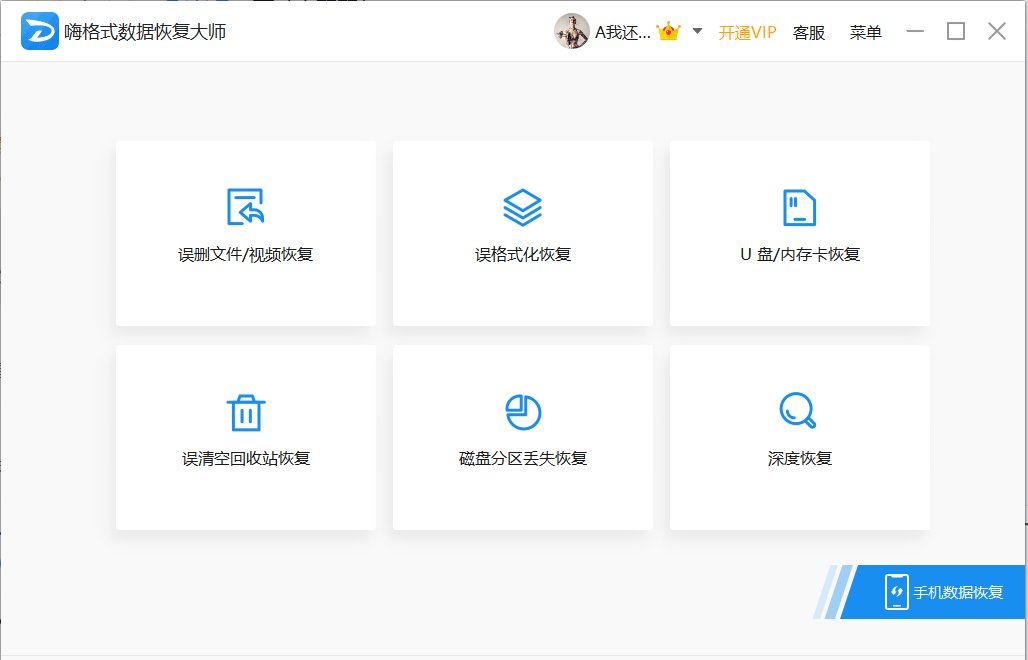Open the user avatar profile picture
Screen dimensions: 1028x660
[x=572, y=32]
